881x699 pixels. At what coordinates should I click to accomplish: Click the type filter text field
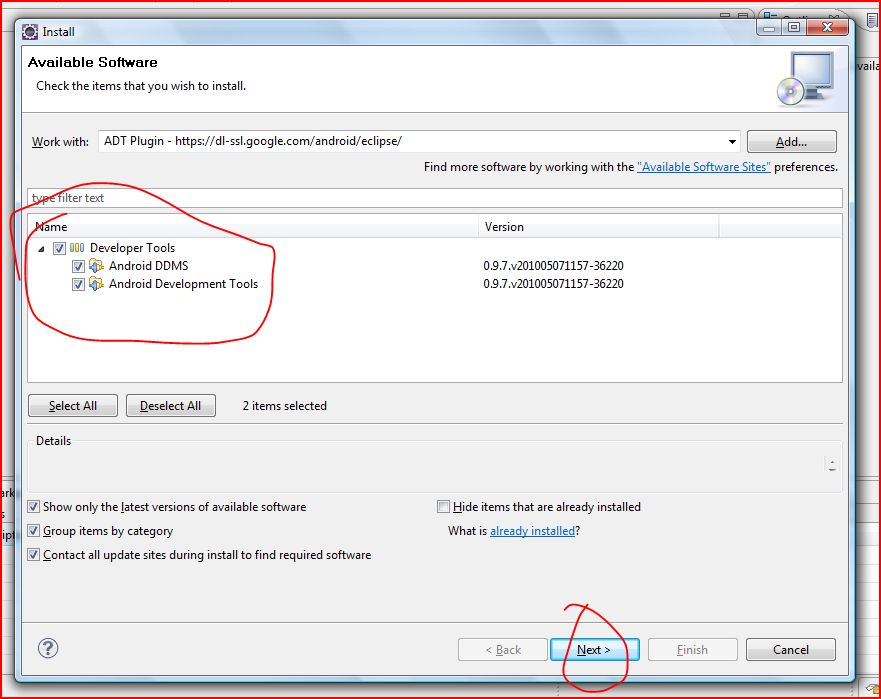(x=435, y=198)
